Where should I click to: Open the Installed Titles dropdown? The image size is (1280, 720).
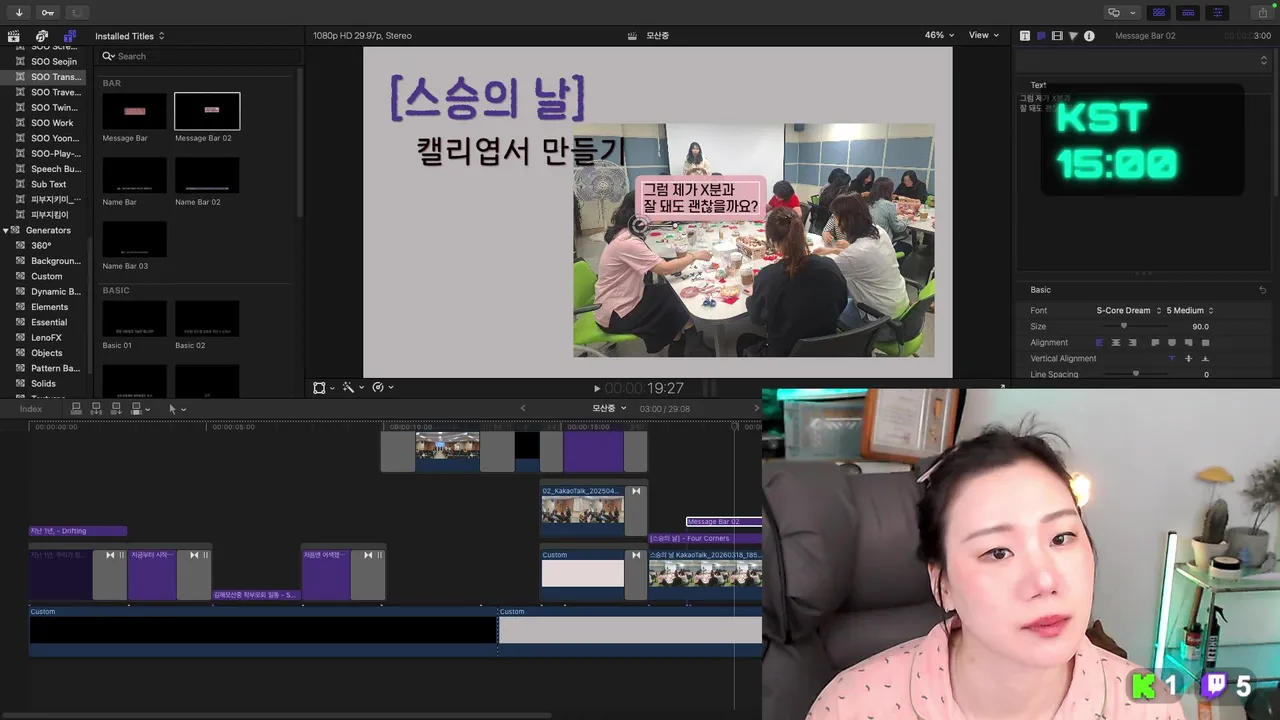(x=130, y=36)
